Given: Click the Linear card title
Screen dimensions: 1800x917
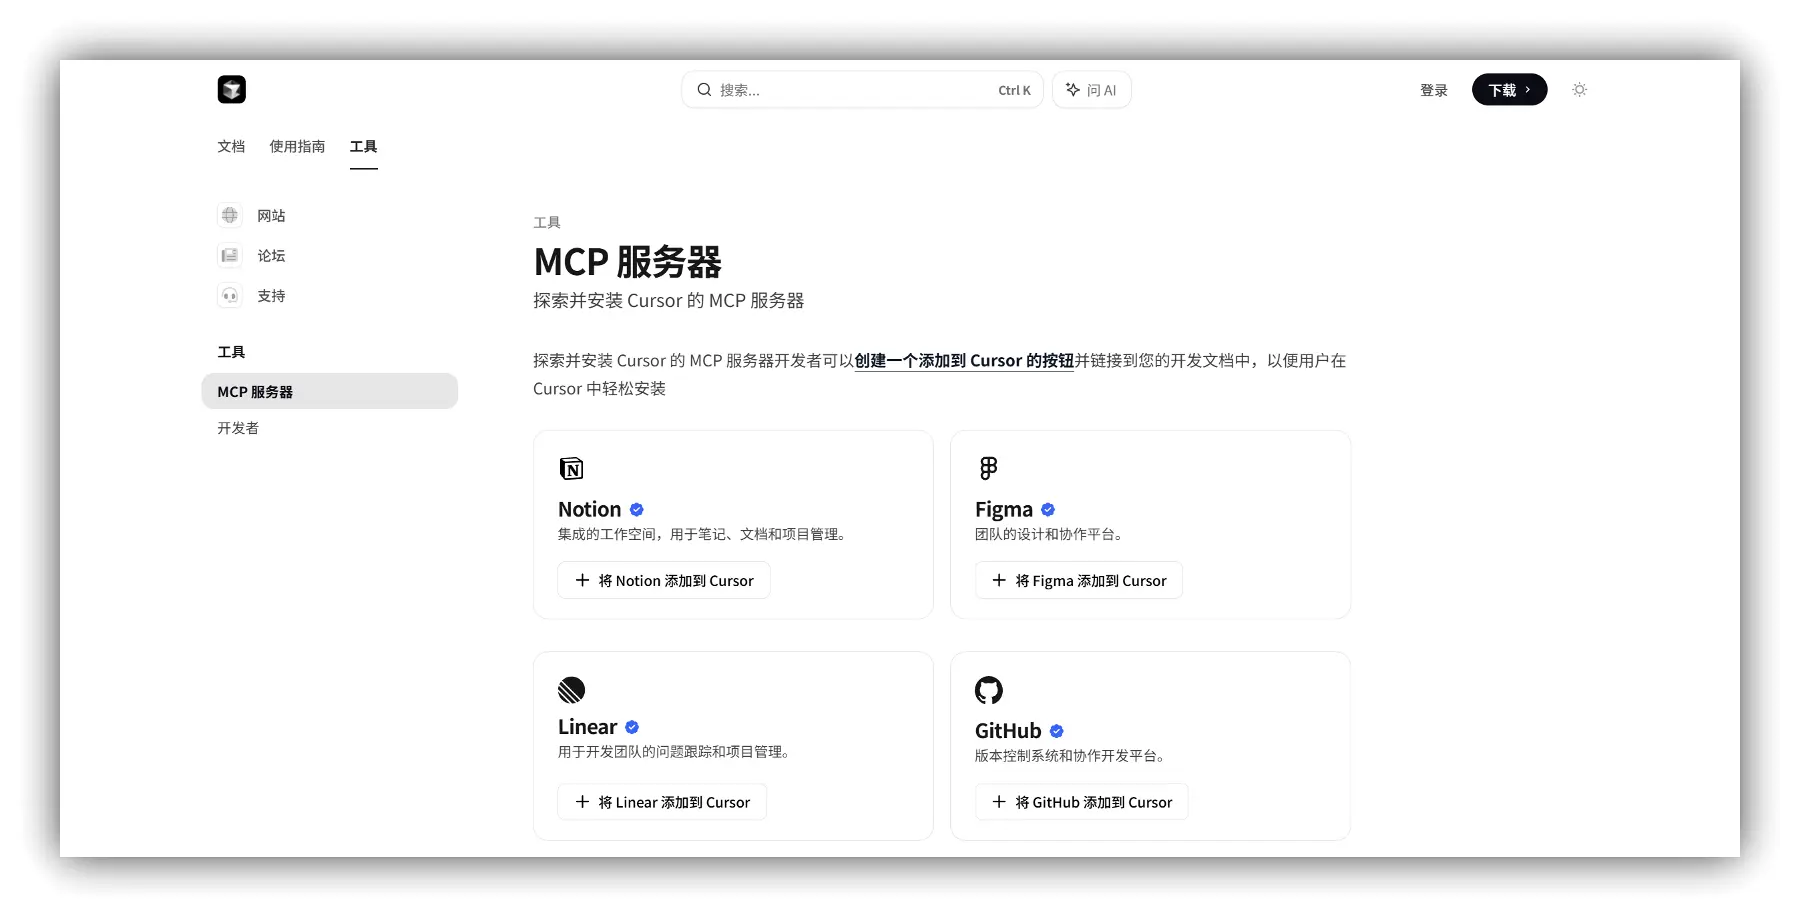Looking at the screenshot, I should click(x=588, y=727).
